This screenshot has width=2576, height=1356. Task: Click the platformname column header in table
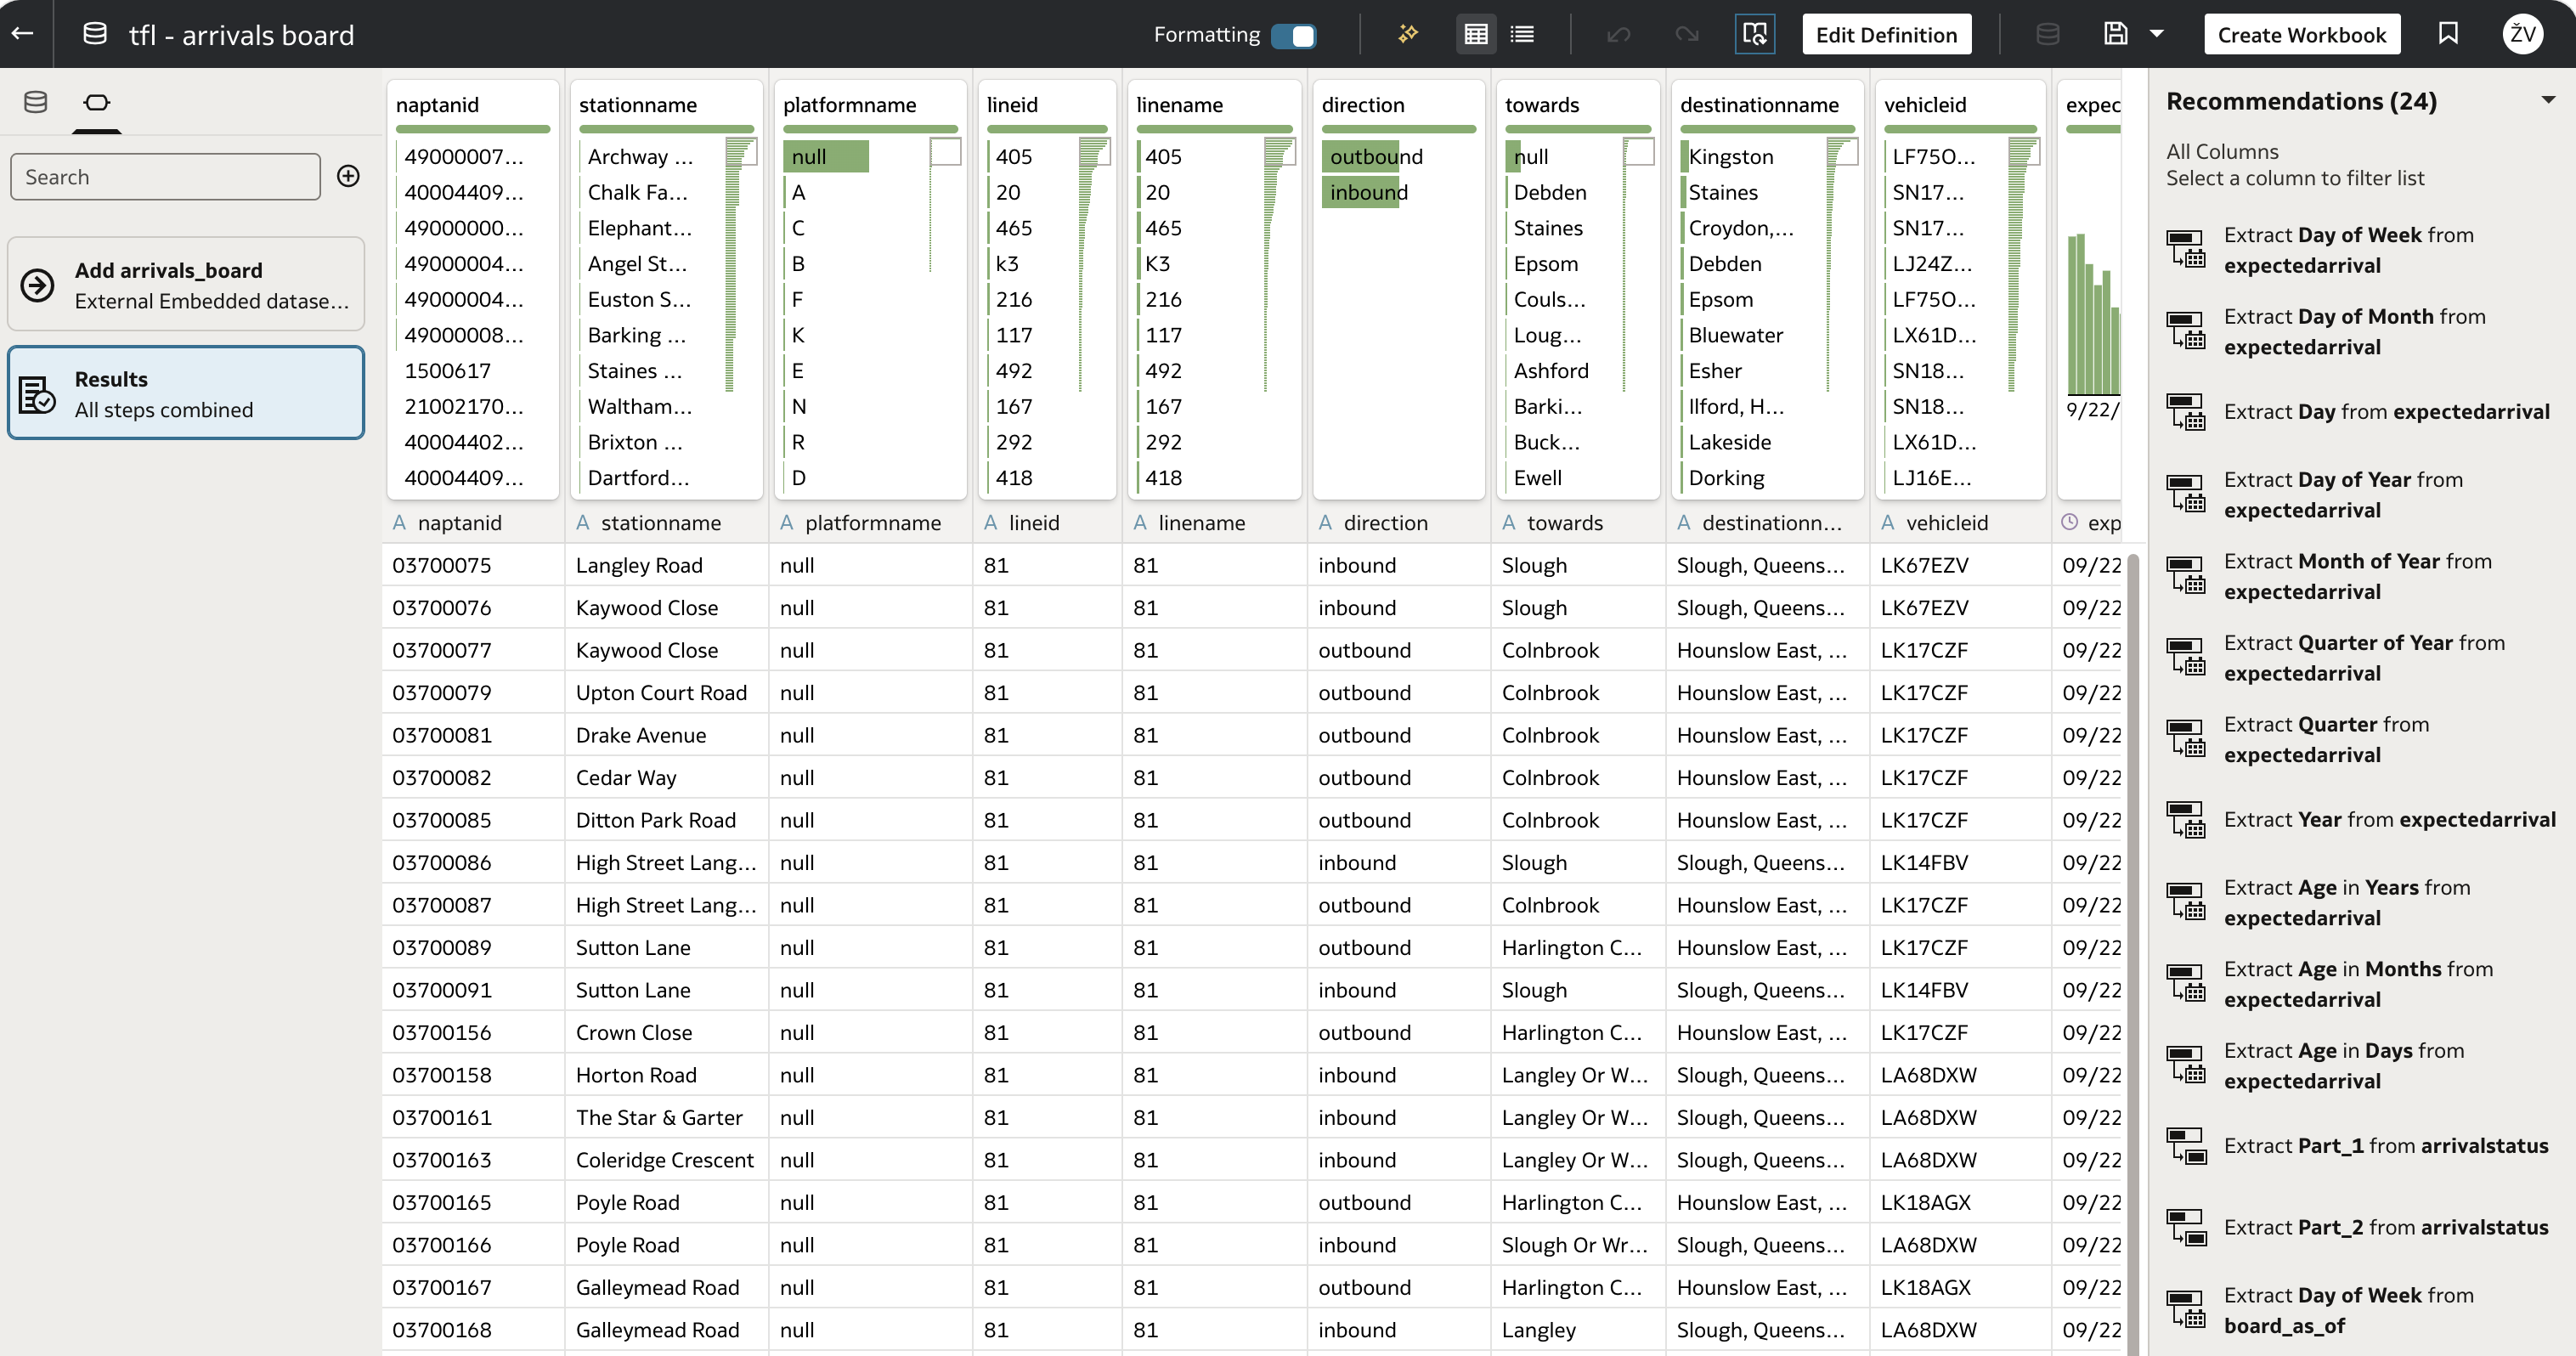tap(872, 522)
